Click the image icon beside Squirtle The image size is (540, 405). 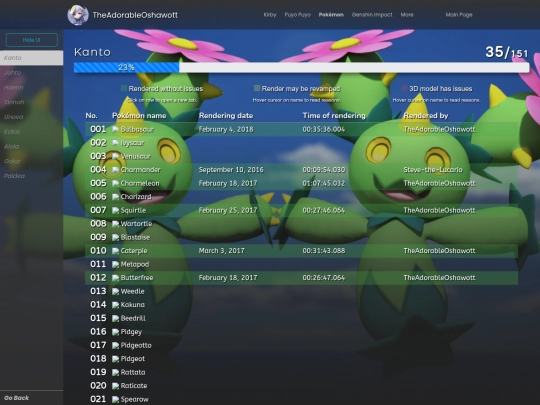pyautogui.click(x=115, y=210)
